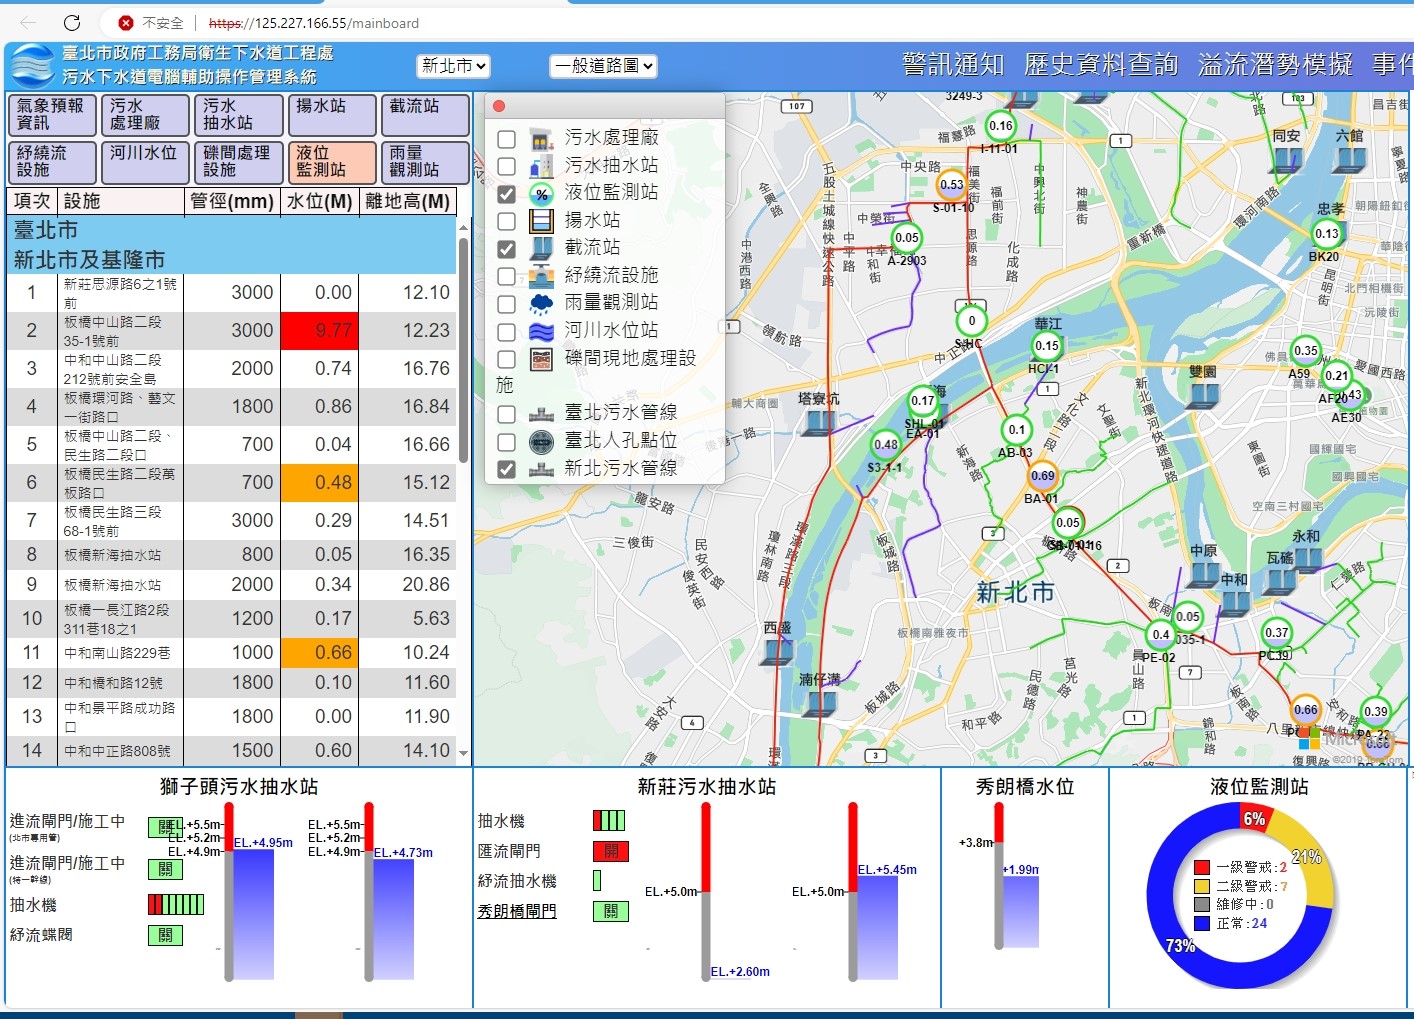Uncheck the 液位監測站 layer checkbox
This screenshot has height=1019, width=1414.
click(507, 194)
